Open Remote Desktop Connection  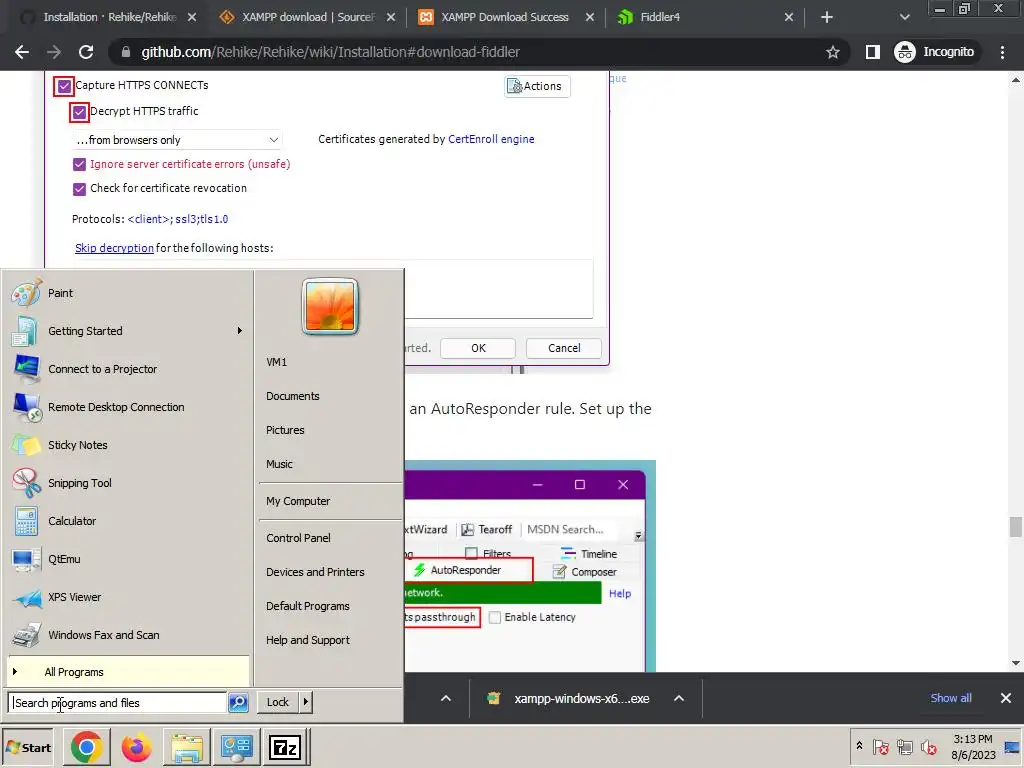[x=116, y=407]
